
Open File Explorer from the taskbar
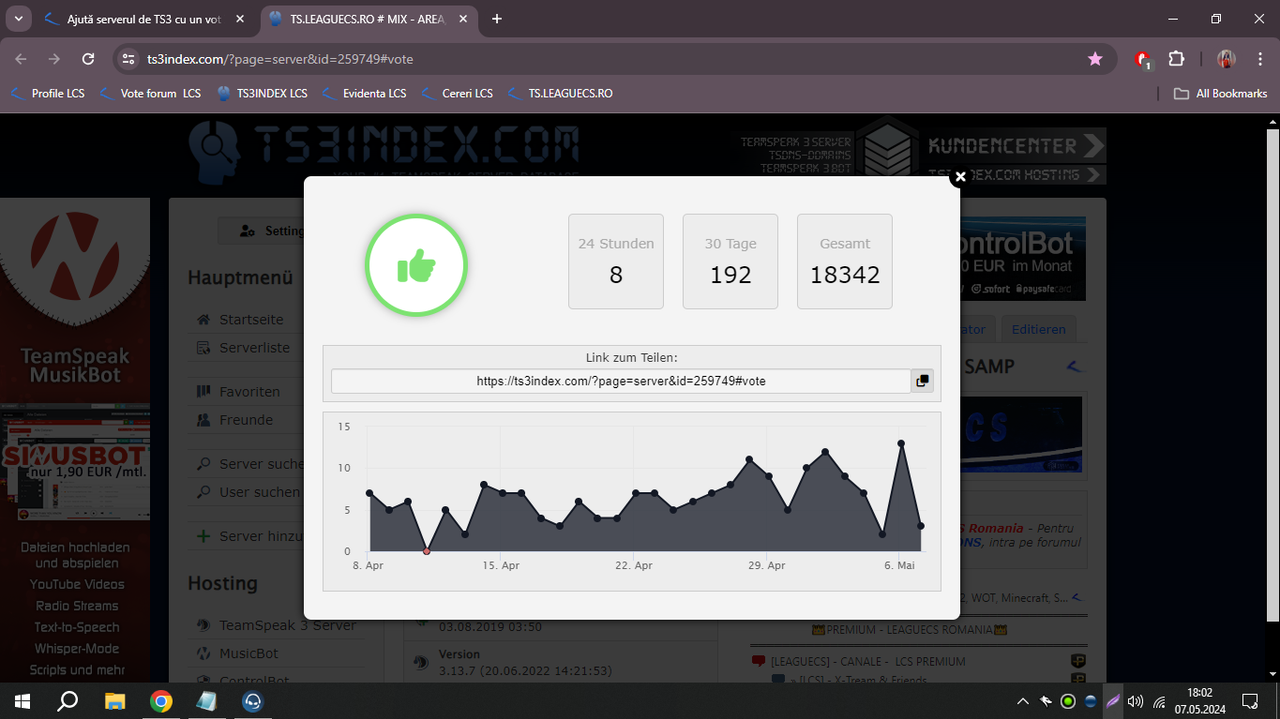tap(115, 701)
